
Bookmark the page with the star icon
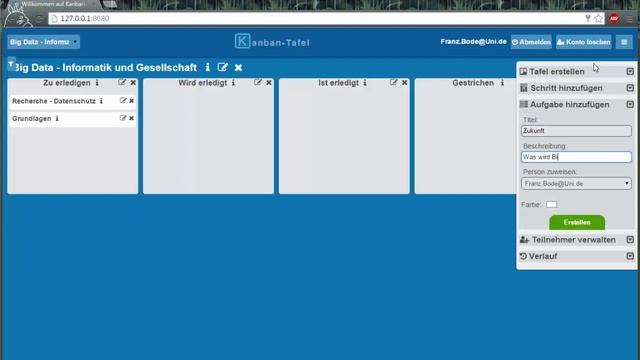[599, 18]
